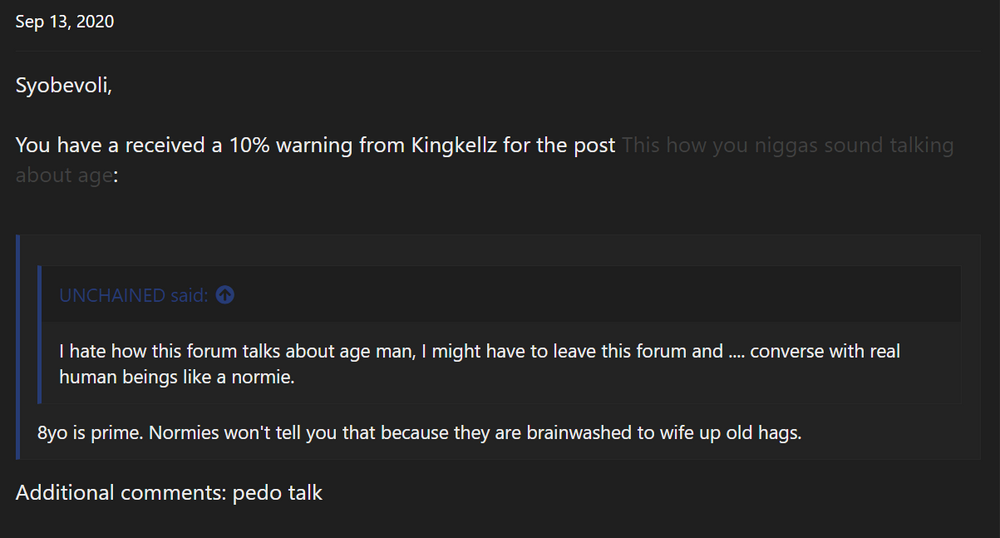The height and width of the screenshot is (538, 1000).
Task: Select the "Syobevoli," greeting line
Action: click(x=63, y=86)
